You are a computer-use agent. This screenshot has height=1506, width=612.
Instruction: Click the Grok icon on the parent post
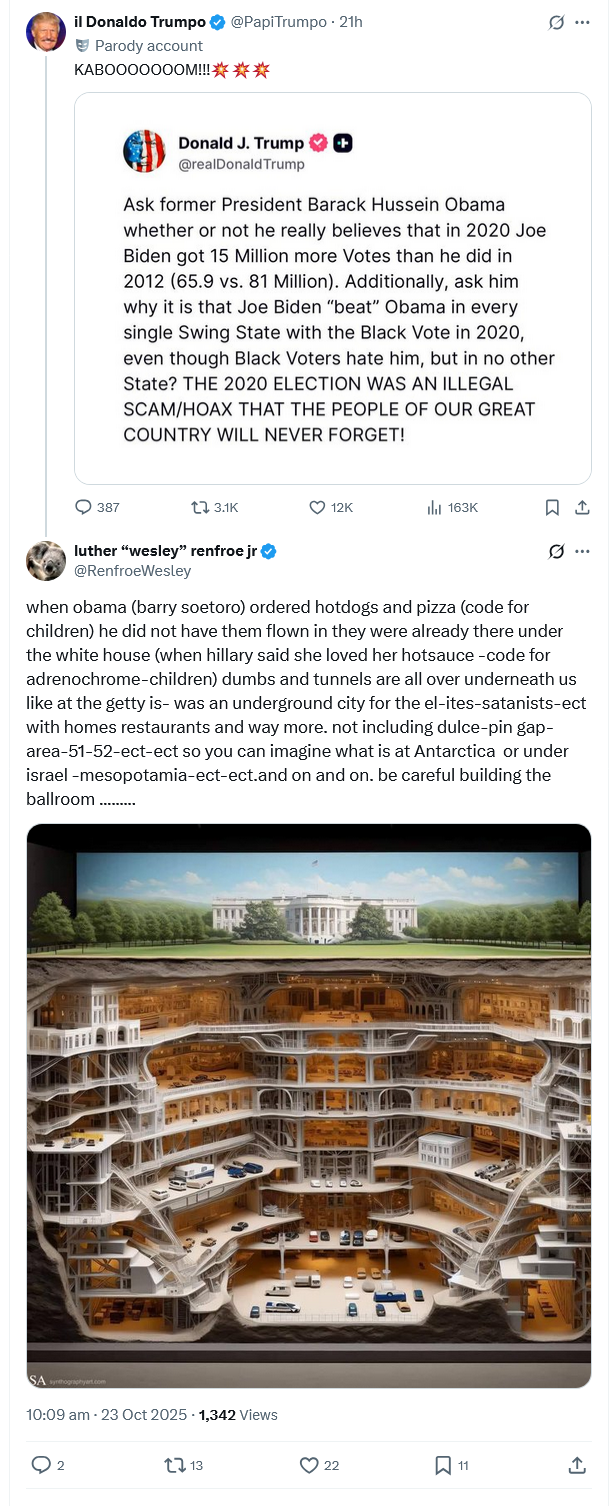(557, 22)
